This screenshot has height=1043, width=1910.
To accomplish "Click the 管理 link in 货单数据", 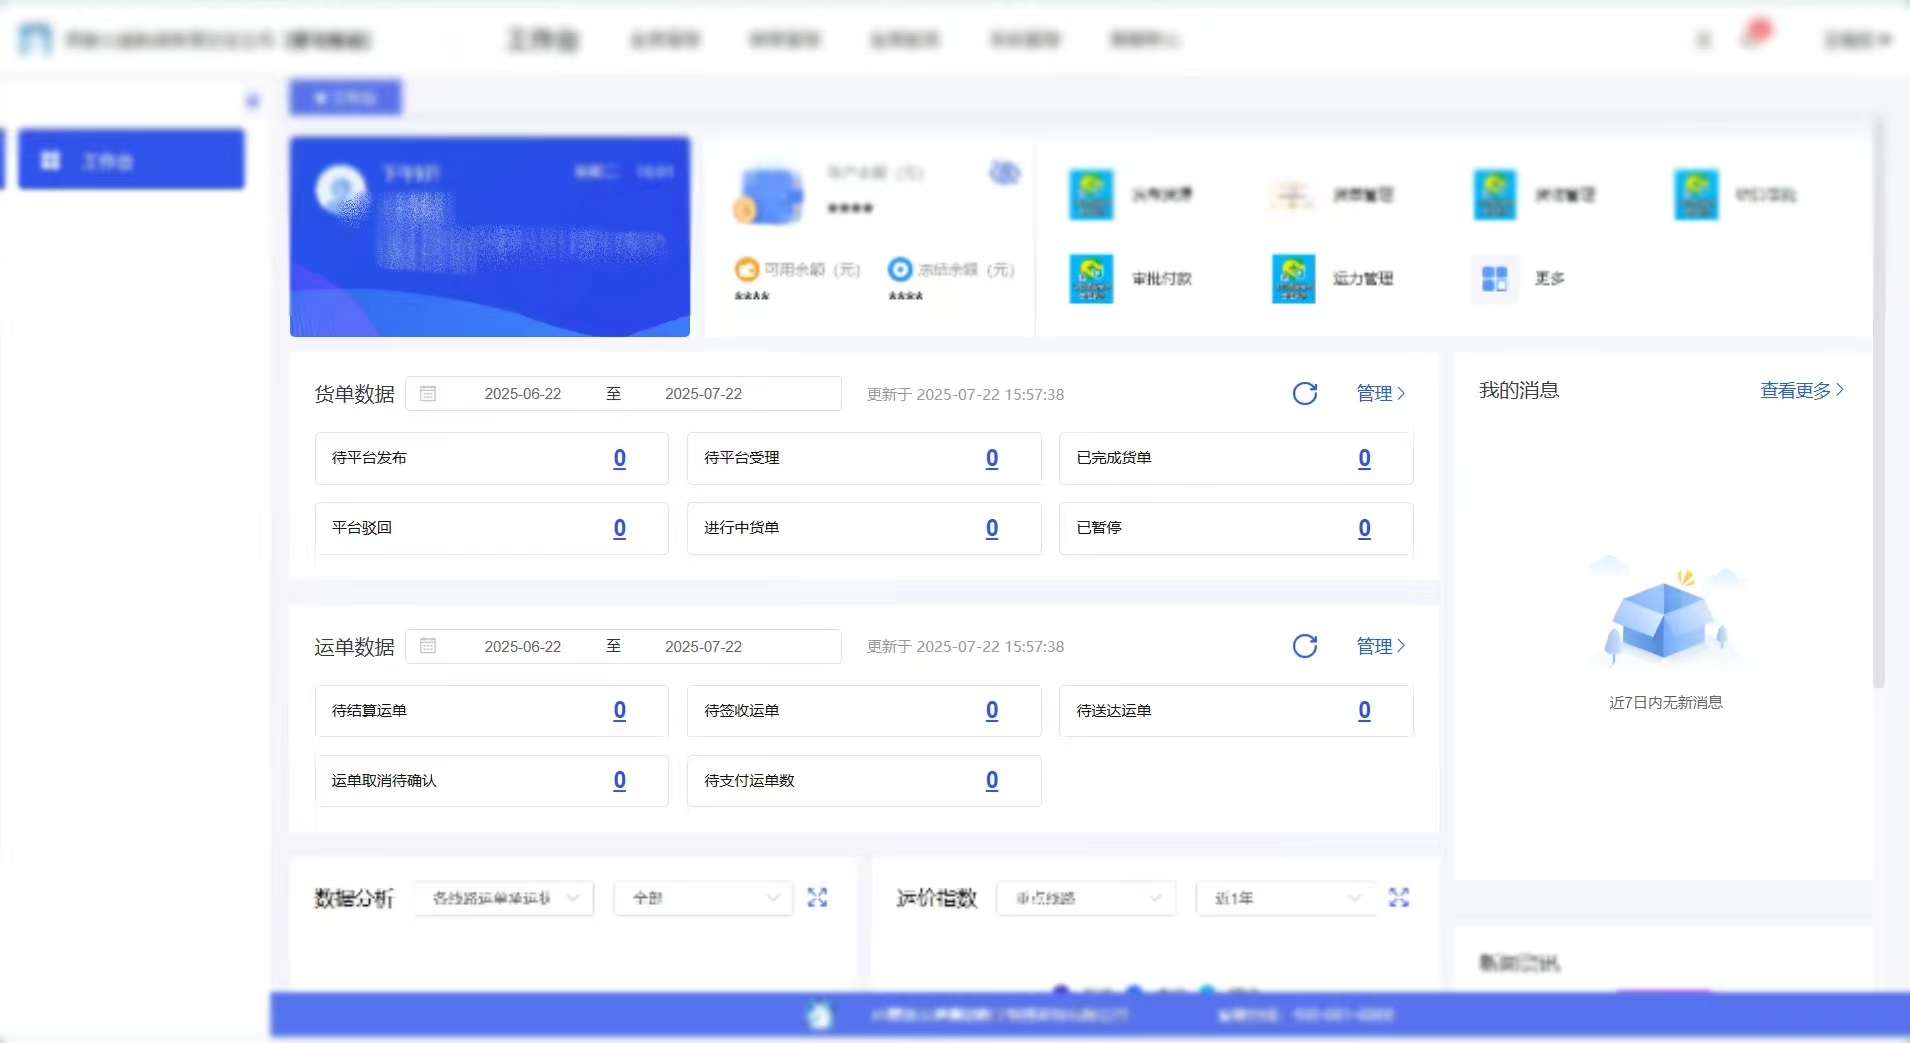I will 1375,393.
